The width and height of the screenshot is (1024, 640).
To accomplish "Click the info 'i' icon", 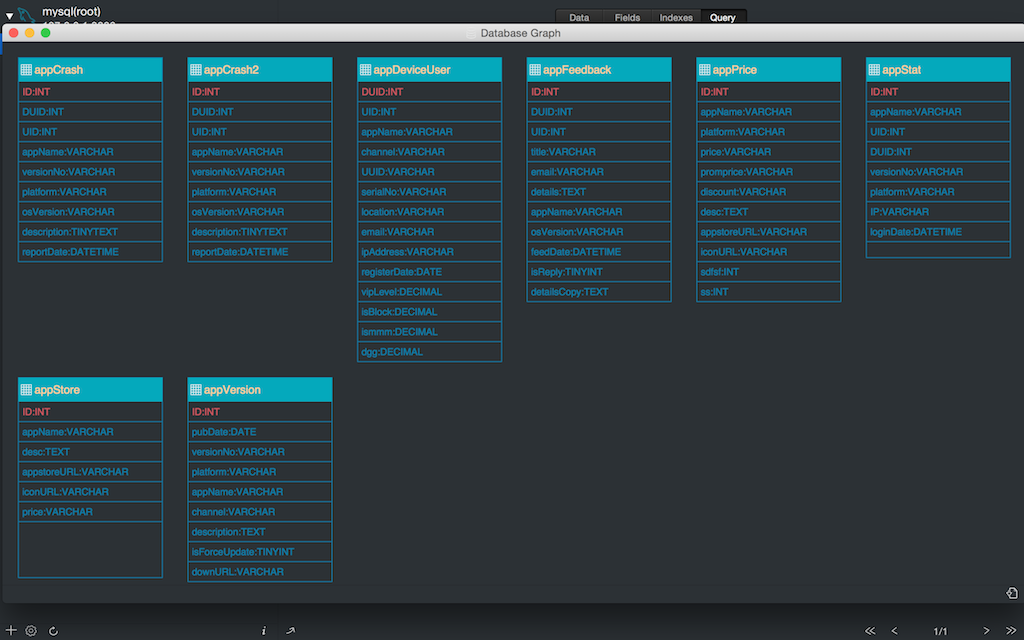I will pyautogui.click(x=264, y=631).
